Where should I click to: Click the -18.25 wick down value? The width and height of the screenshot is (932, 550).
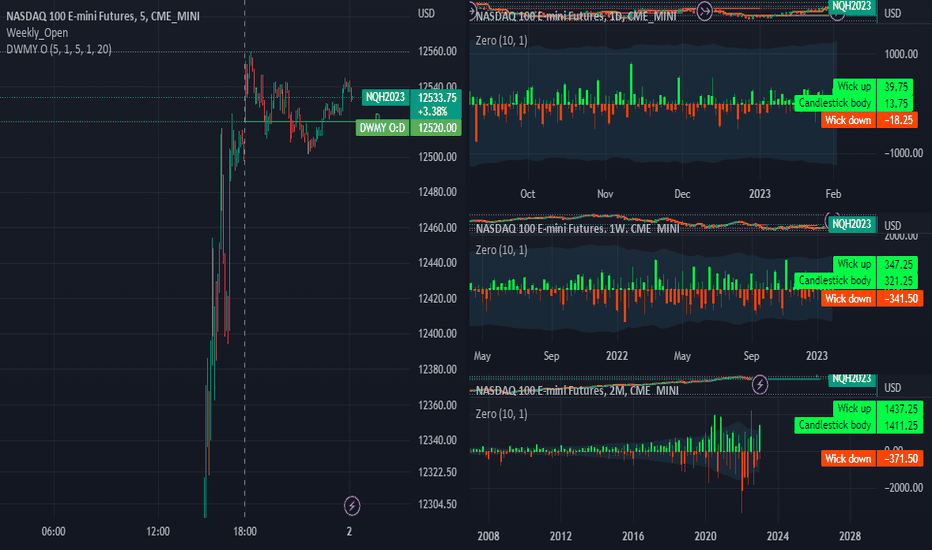(897, 120)
